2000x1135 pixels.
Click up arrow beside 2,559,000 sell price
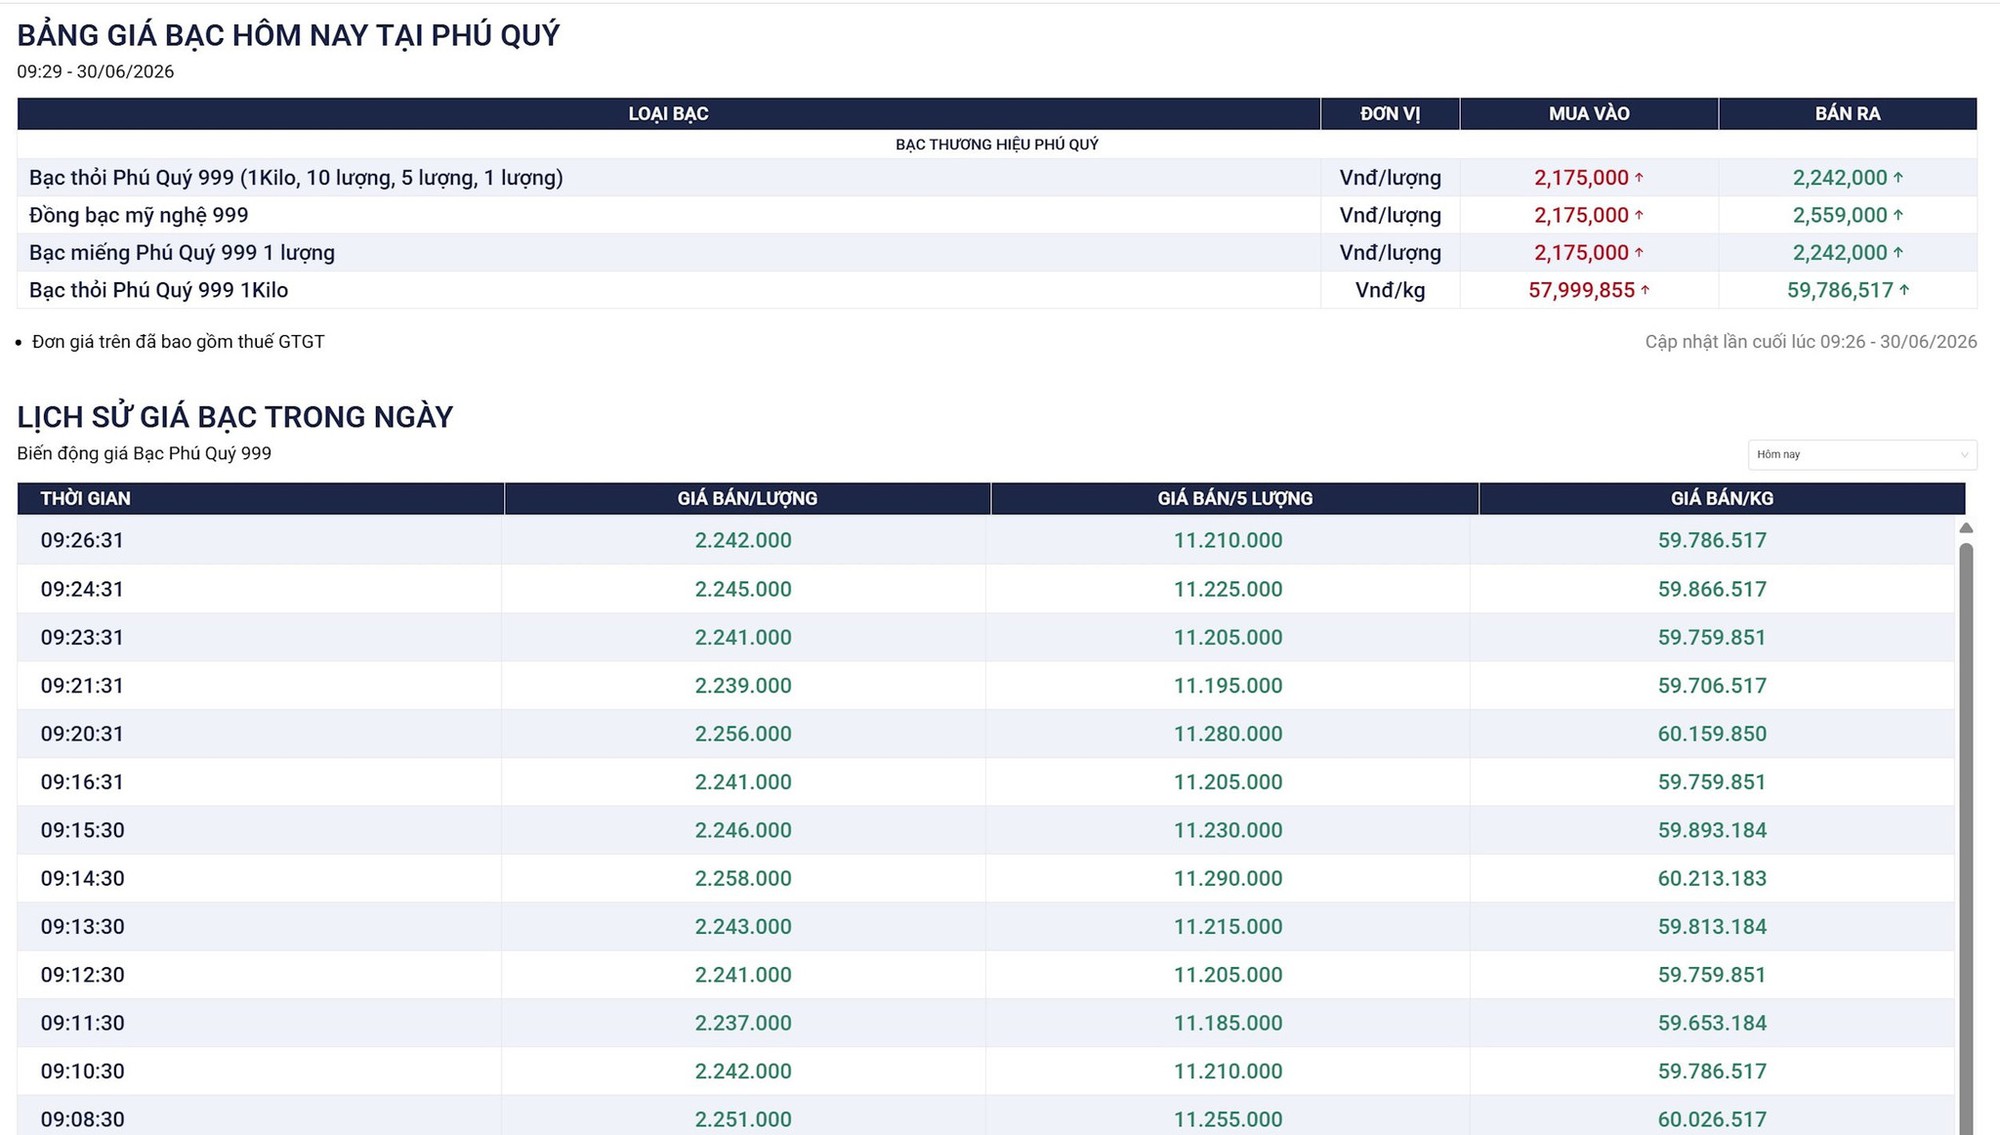coord(1898,215)
